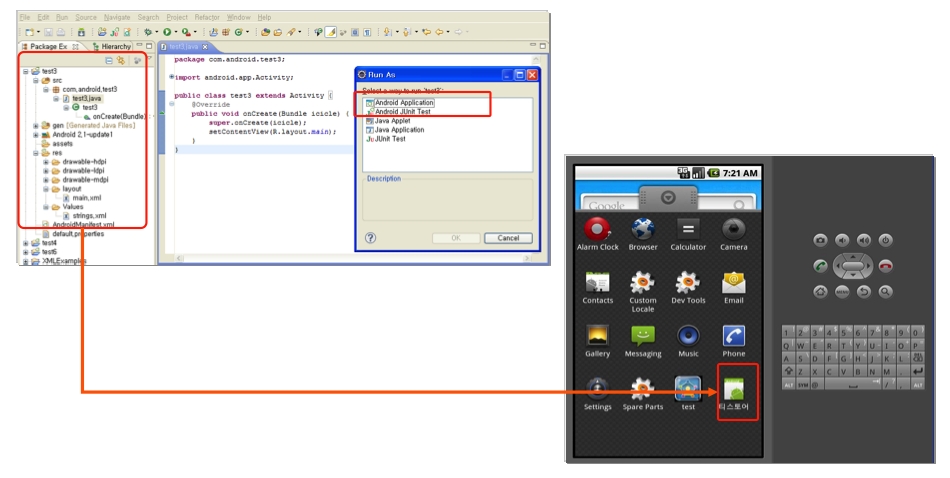Click the help icon in Run As dialog
This screenshot has width=950, height=478.
[371, 238]
